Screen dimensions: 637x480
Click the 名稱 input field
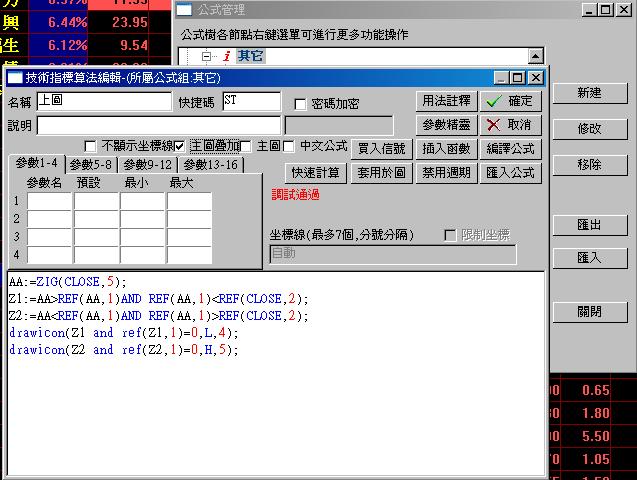[104, 101]
